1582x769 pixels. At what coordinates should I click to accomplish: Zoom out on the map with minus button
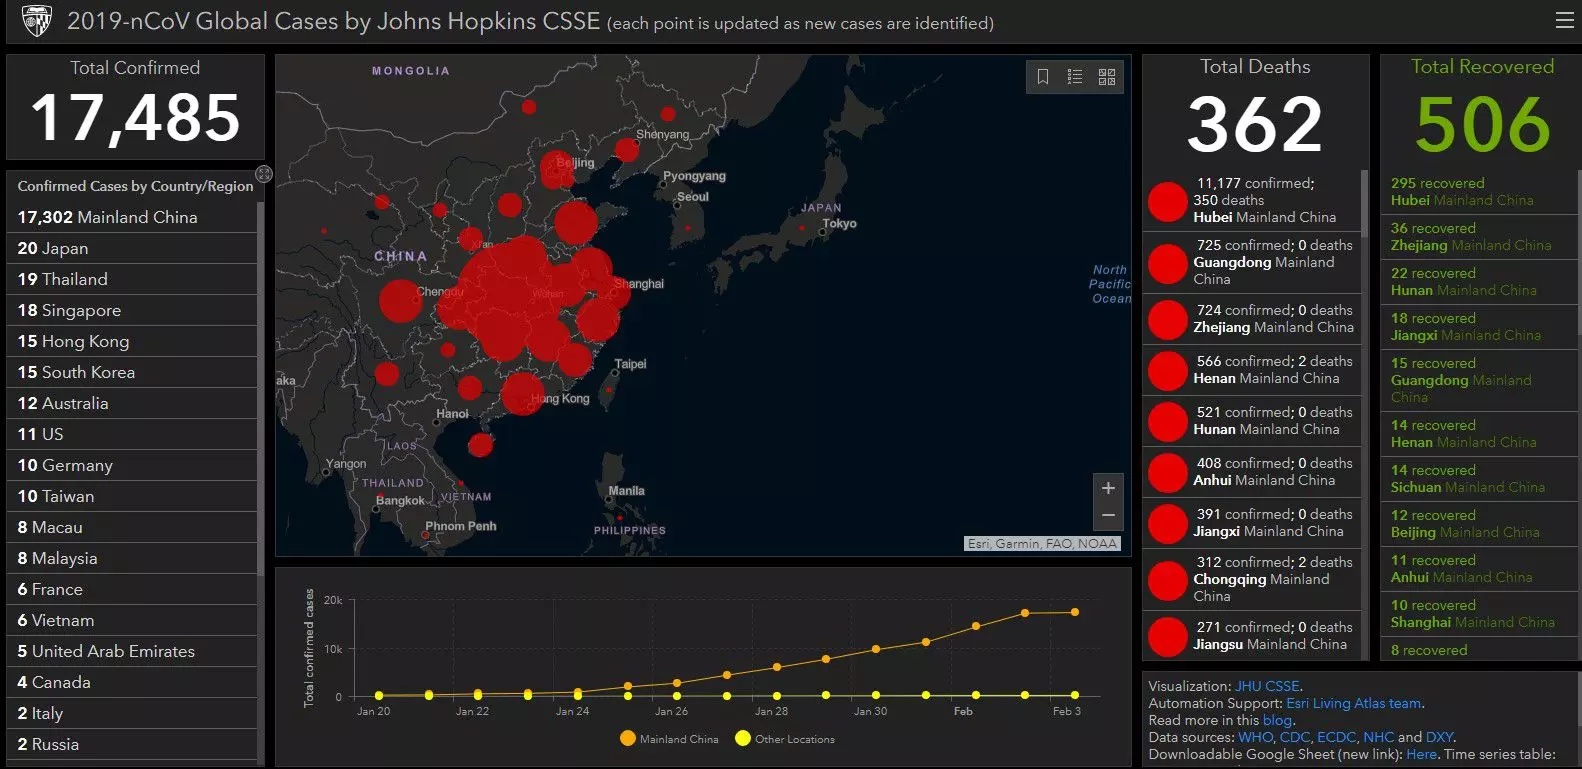[x=1108, y=516]
